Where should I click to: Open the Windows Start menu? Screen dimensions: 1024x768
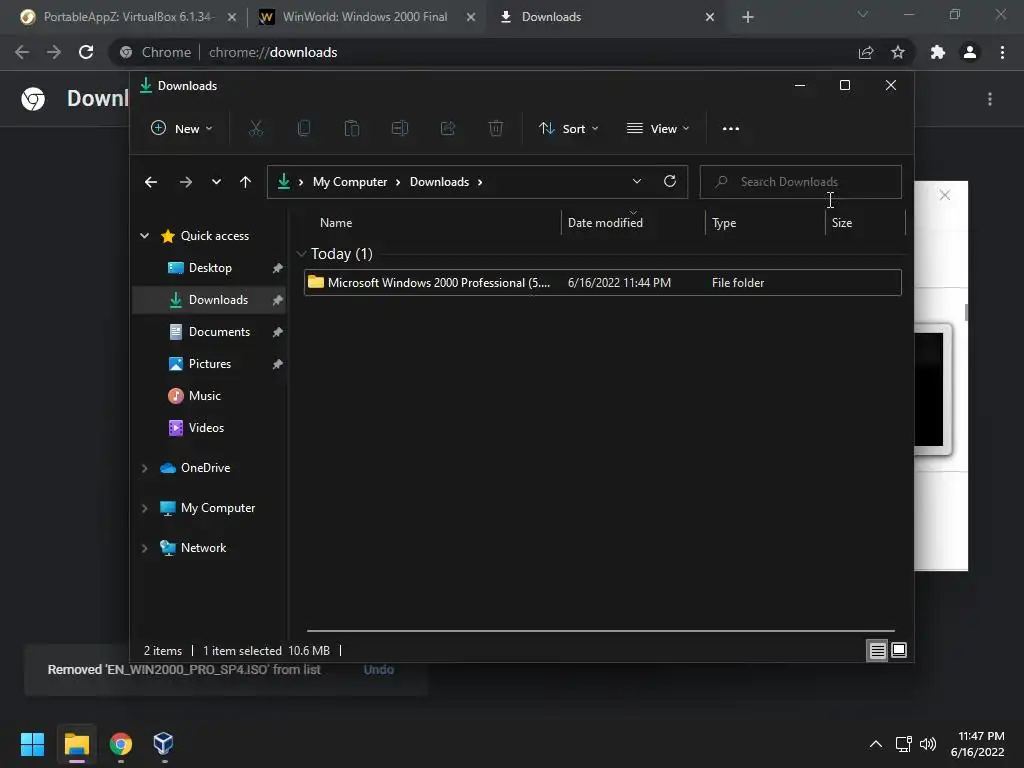(x=32, y=744)
